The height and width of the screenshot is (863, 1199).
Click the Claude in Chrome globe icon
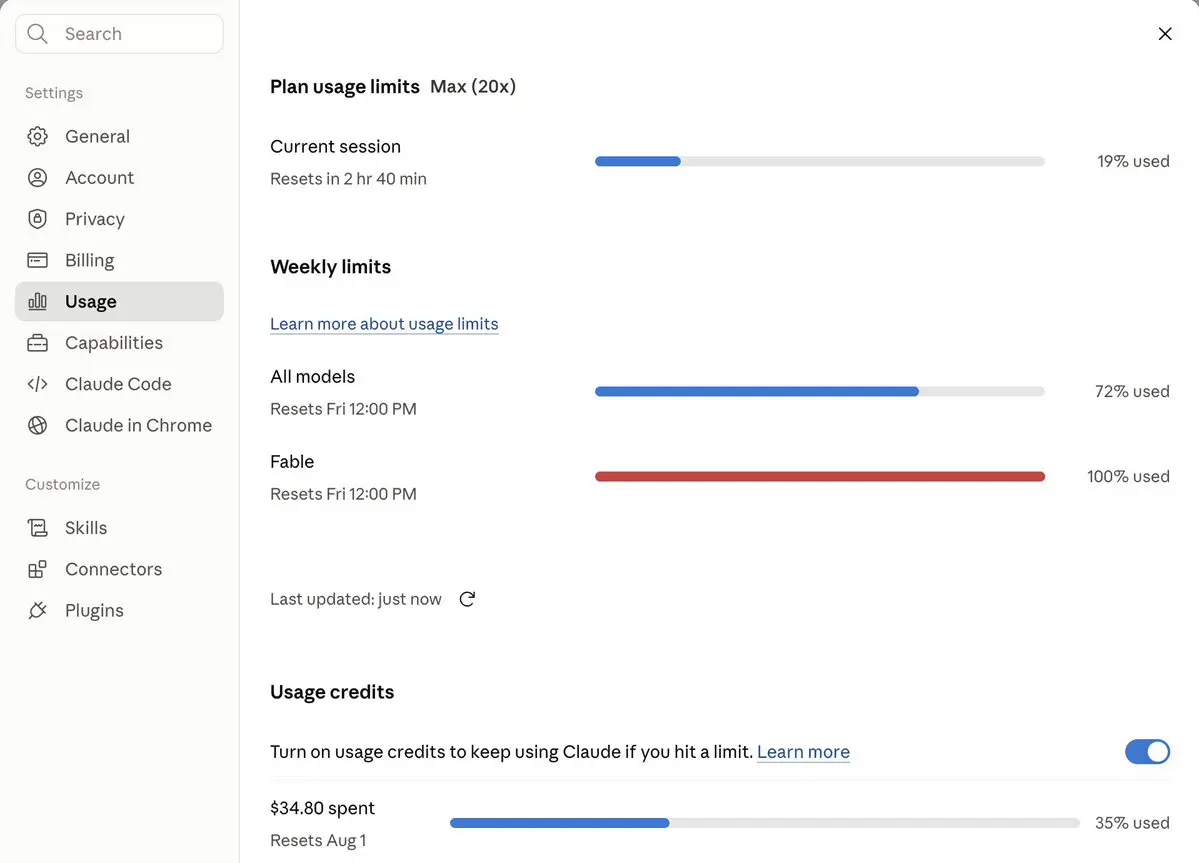[x=37, y=425]
